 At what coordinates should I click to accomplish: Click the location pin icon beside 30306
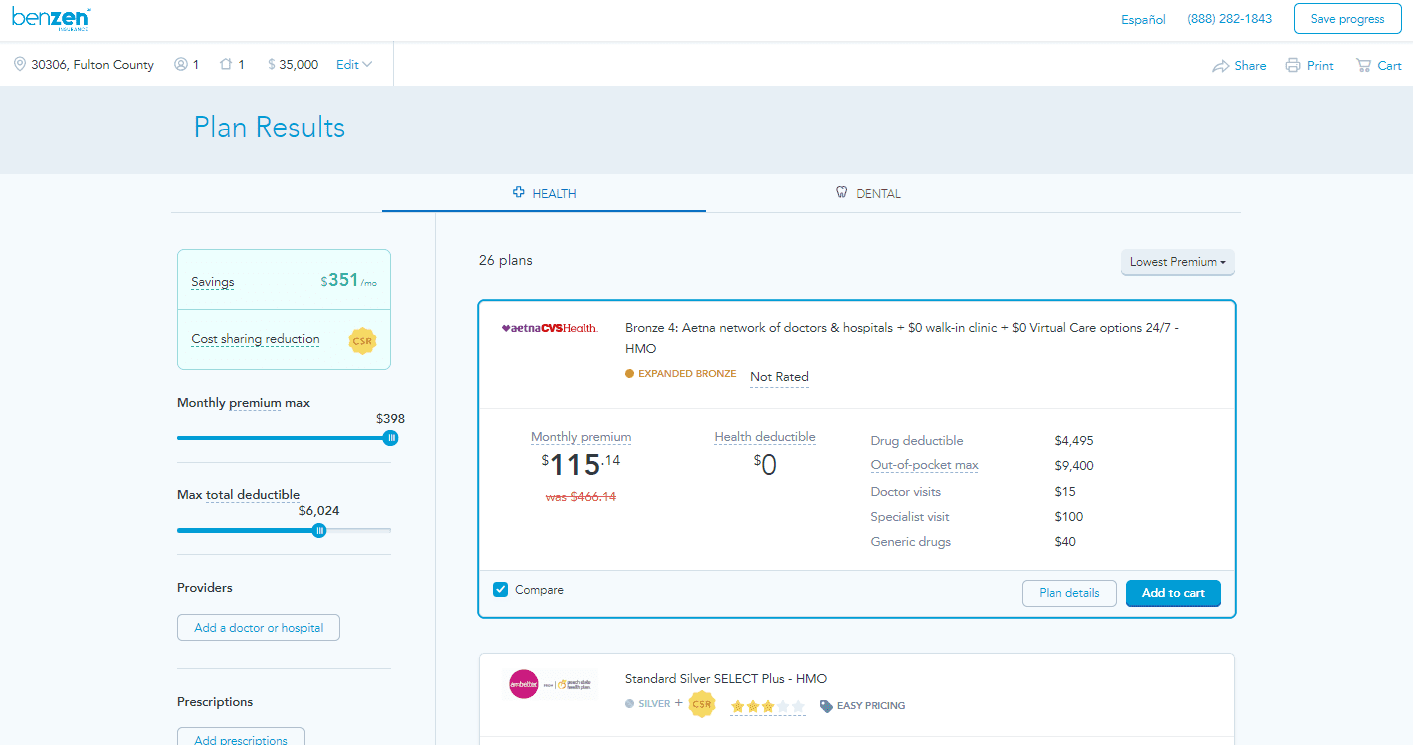click(x=19, y=64)
